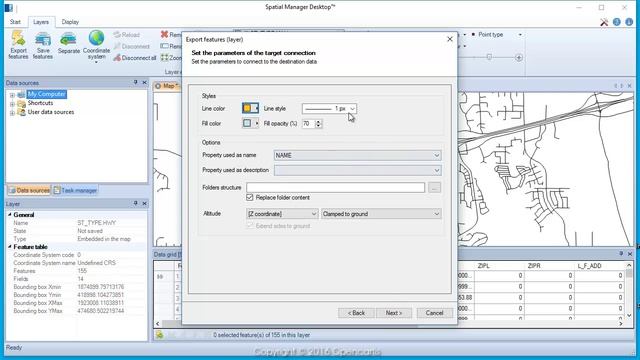The width and height of the screenshot is (640, 360).
Task: Close the Data grid panel
Action: point(630,254)
